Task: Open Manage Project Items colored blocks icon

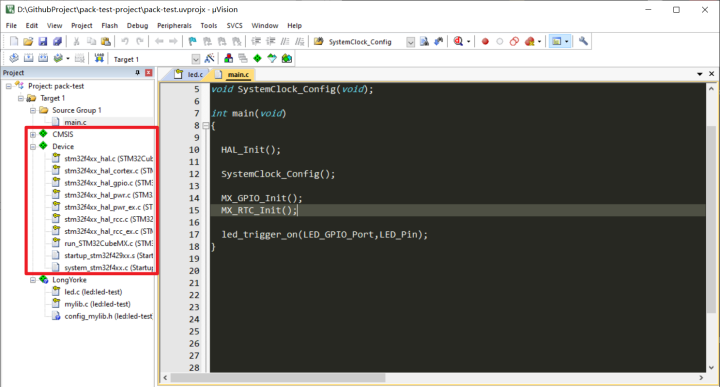Action: [x=228, y=58]
